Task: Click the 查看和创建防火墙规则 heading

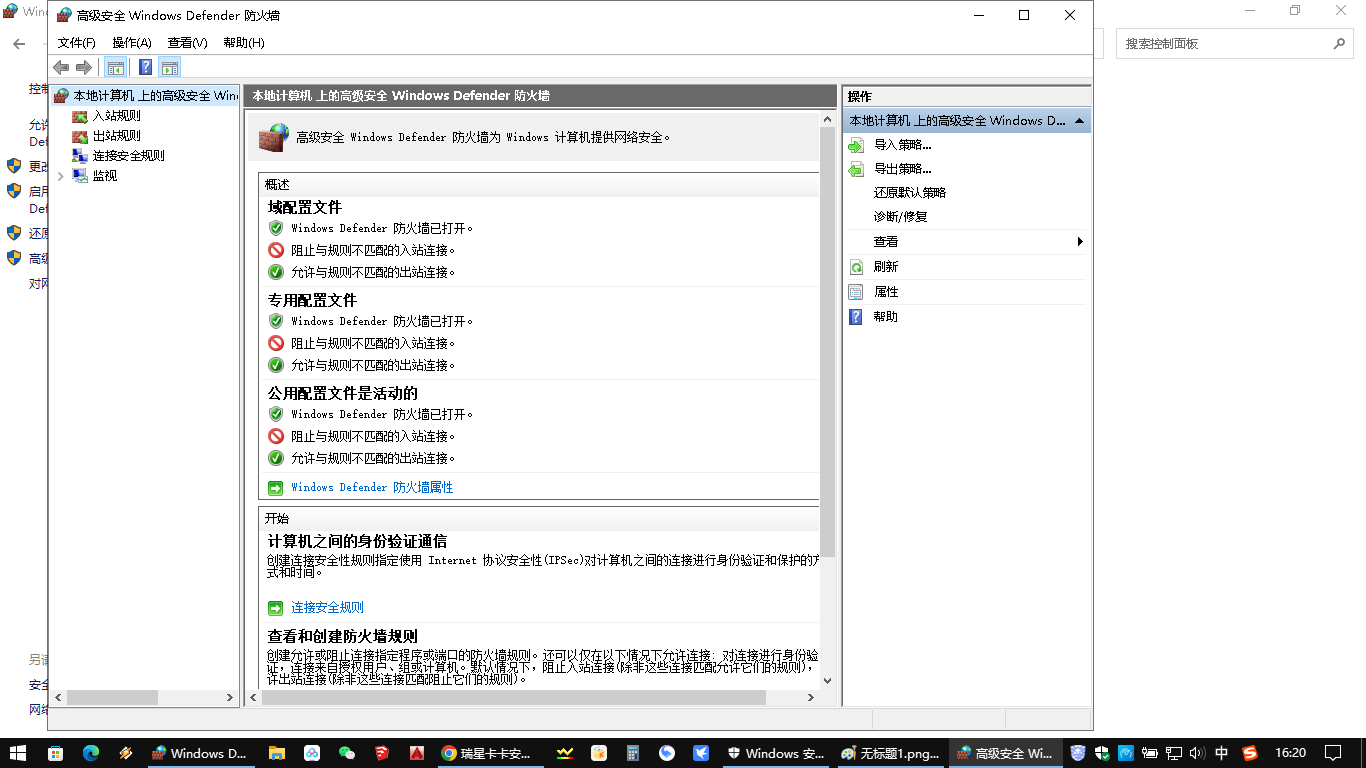Action: pos(342,637)
